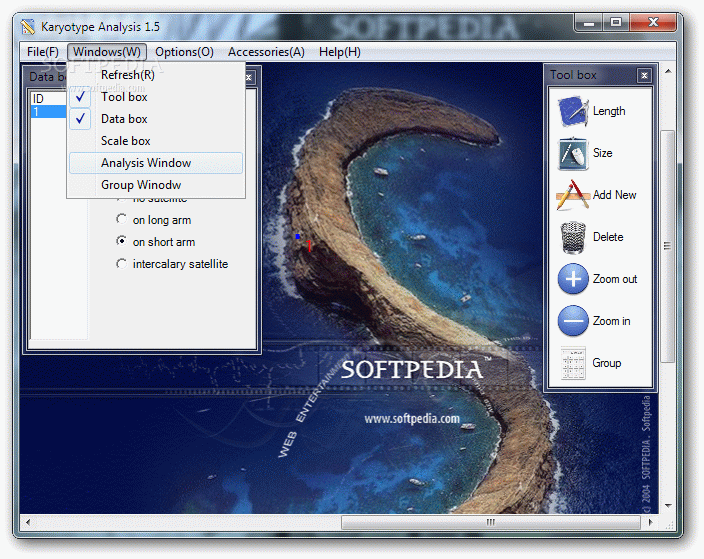This screenshot has height=559, width=704.
Task: Click the Karyotype Analysis app icon
Action: pos(28,27)
